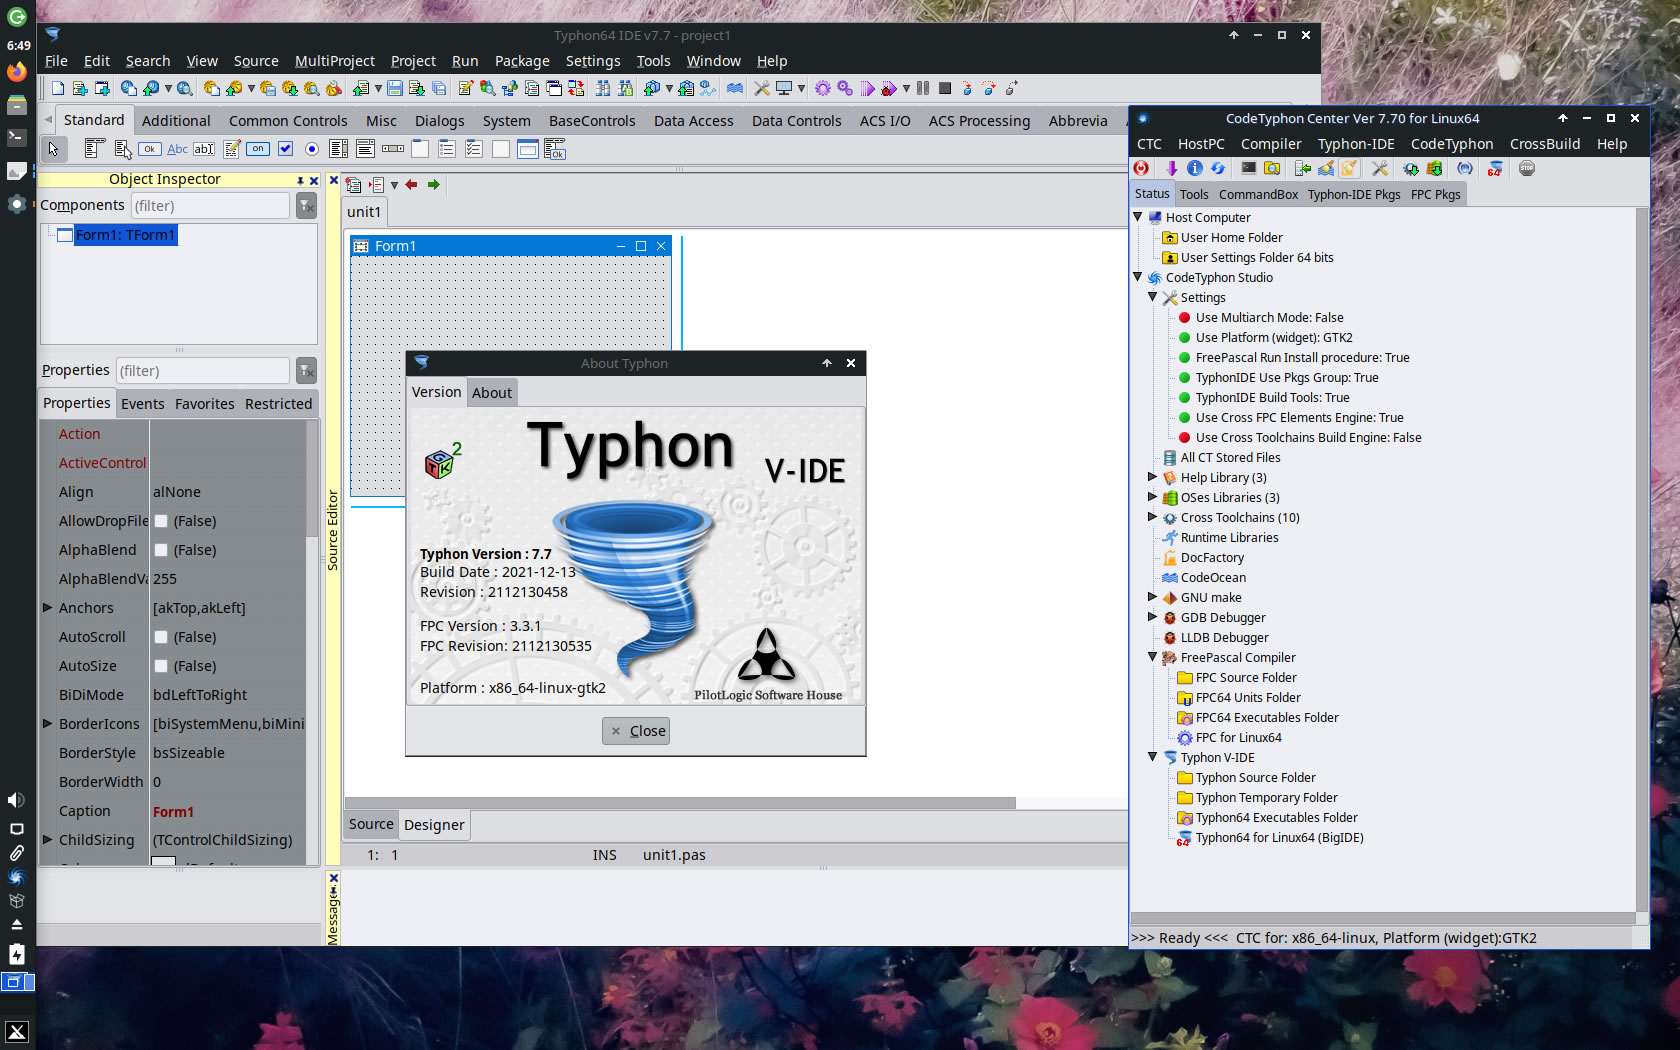Open the CrossBuild menu in CodeTyphon Center

tap(1544, 144)
